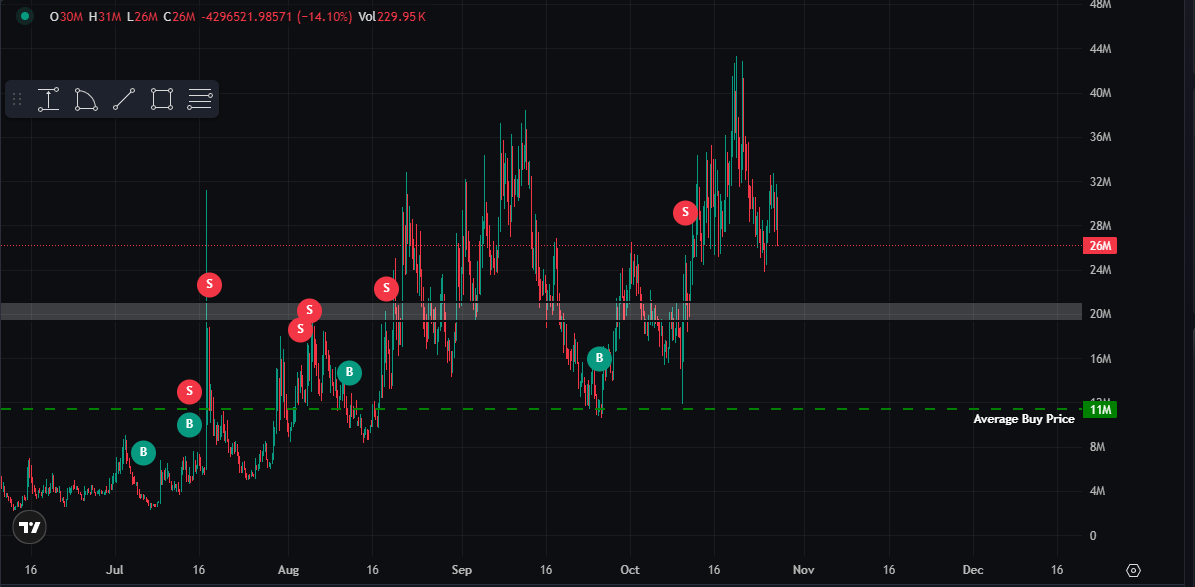1195x587 pixels.
Task: Click the Sep label on the time axis
Action: click(x=461, y=570)
